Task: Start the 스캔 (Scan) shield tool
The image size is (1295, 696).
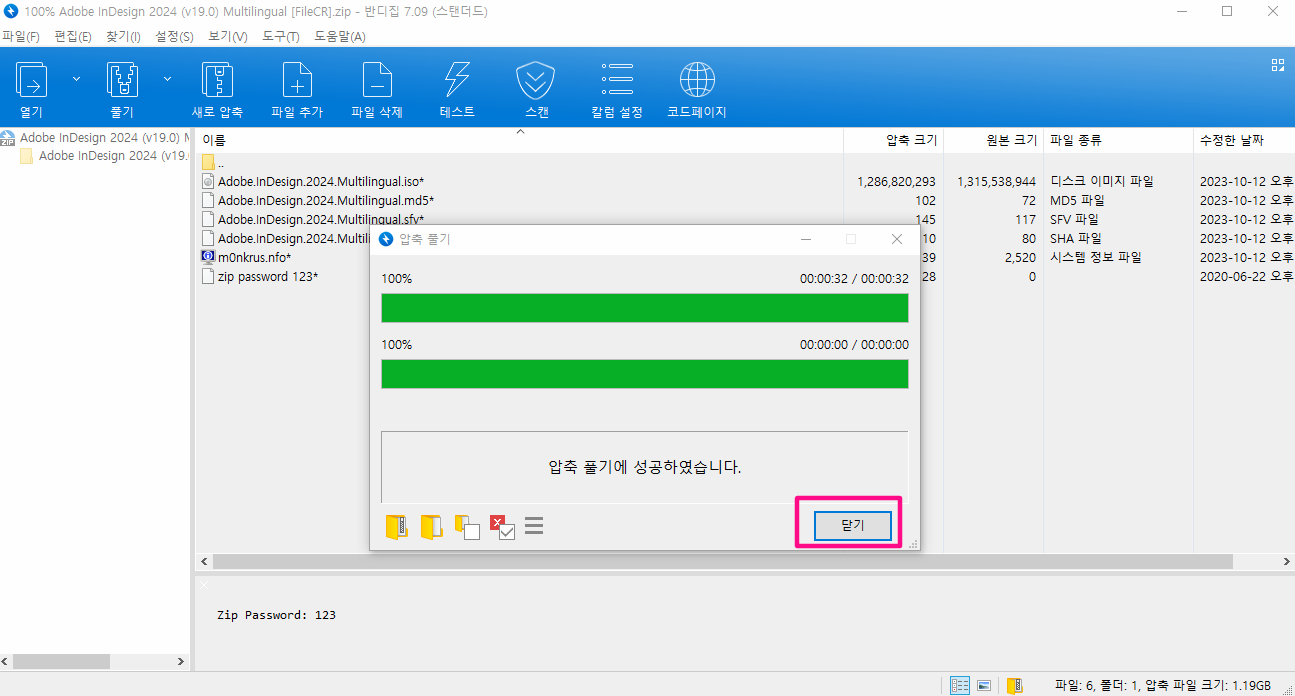Action: click(535, 79)
